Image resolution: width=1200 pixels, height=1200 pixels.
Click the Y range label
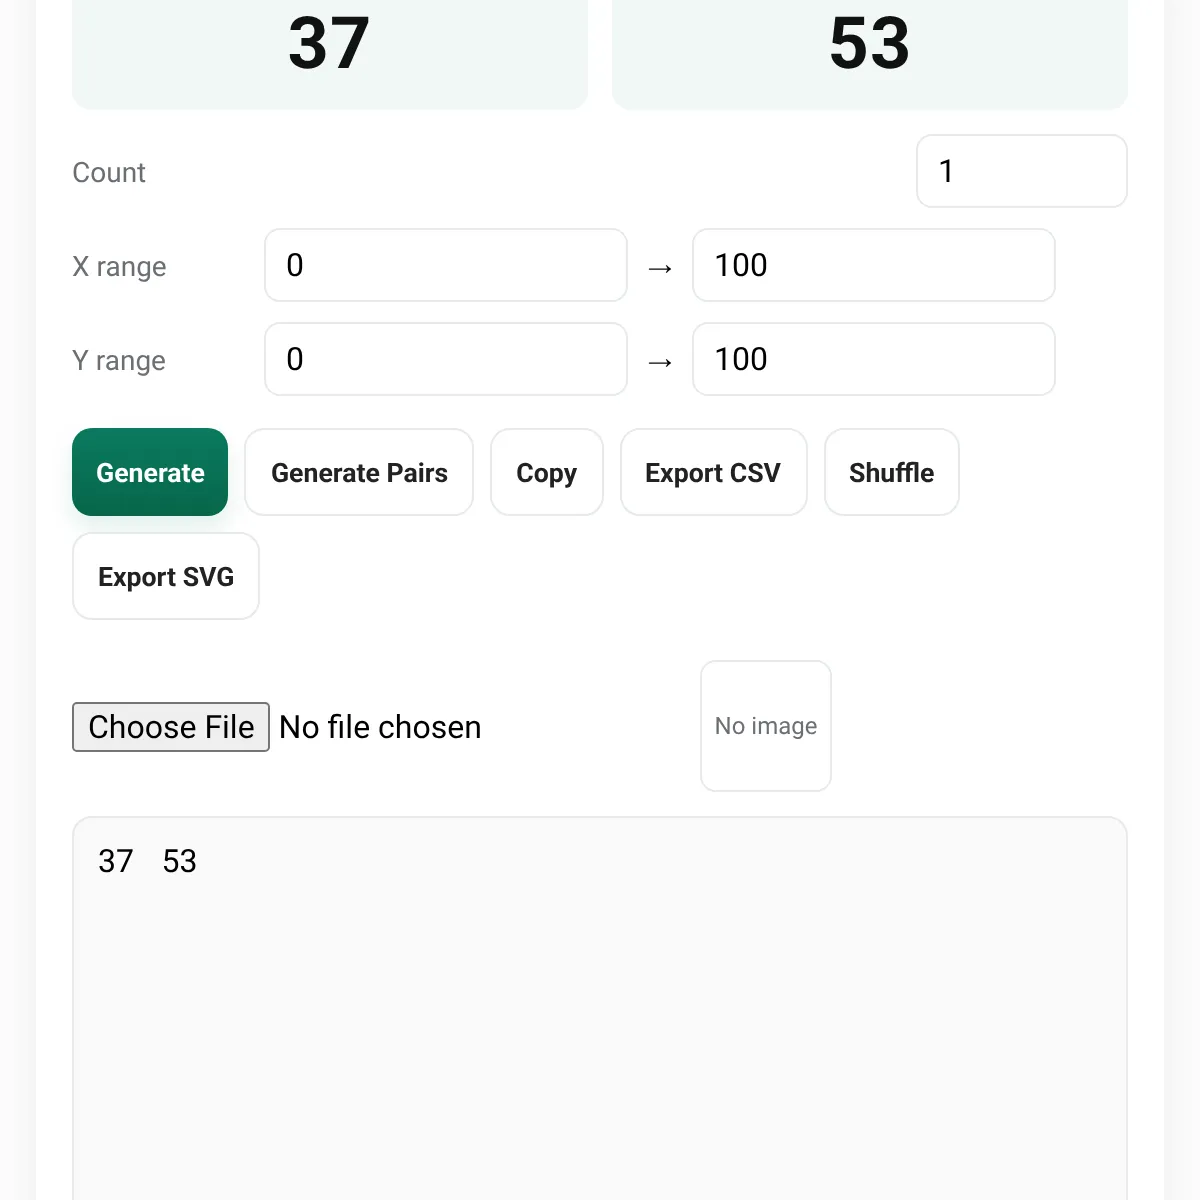point(119,361)
